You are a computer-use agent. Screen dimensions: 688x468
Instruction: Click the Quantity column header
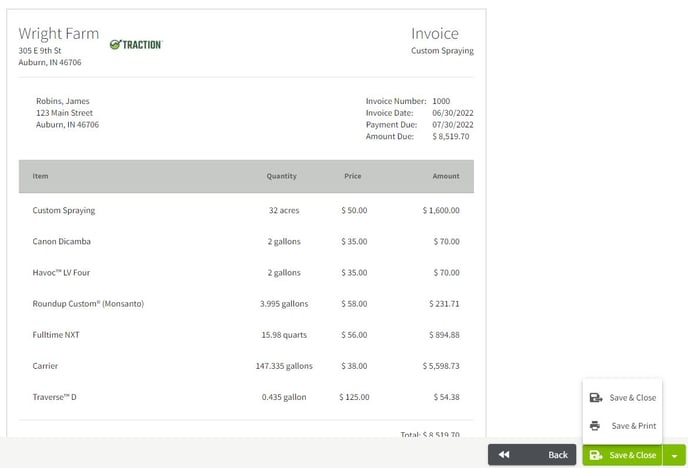coord(282,176)
